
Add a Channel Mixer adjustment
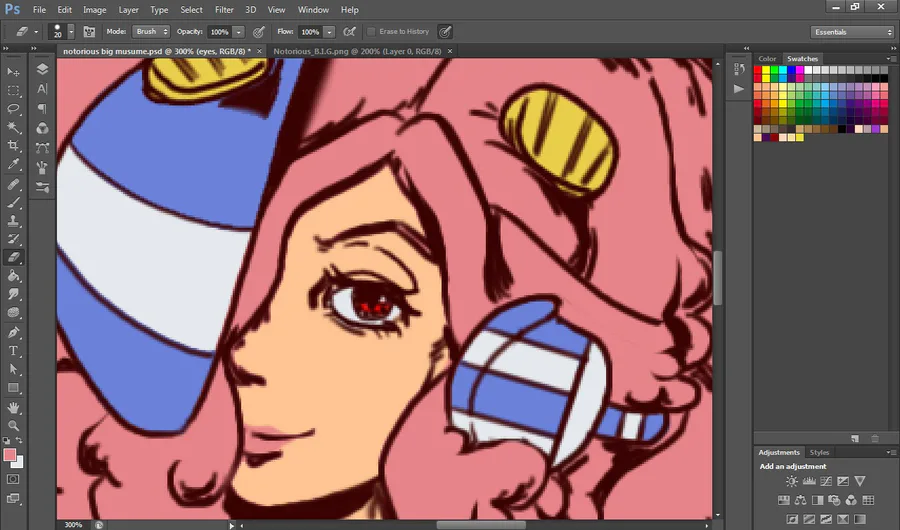click(x=851, y=501)
